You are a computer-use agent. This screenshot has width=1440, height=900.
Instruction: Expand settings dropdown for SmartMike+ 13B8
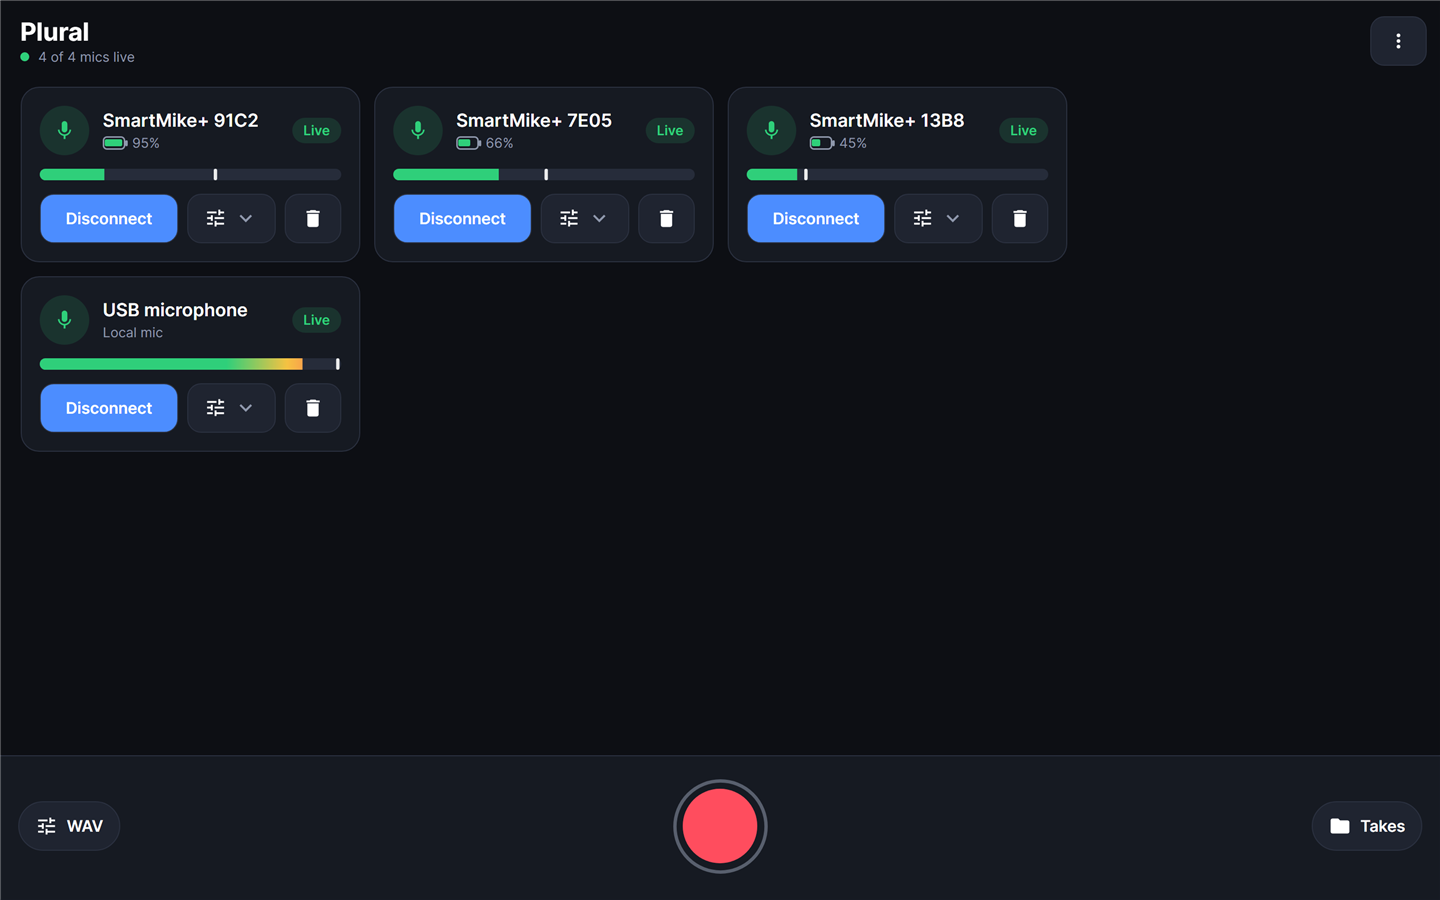click(938, 218)
